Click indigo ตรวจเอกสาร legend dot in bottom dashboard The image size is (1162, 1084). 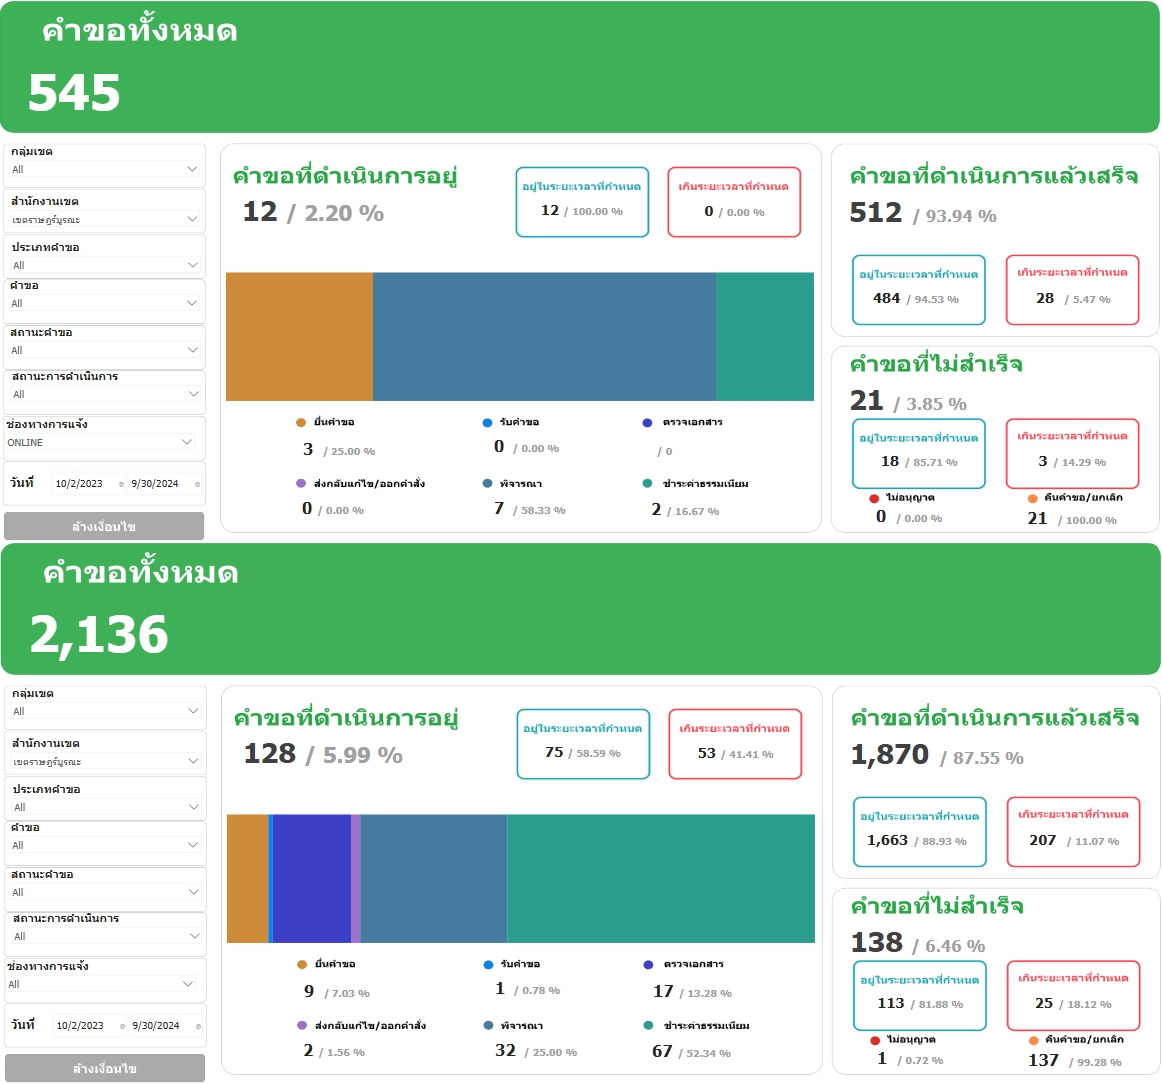[648, 965]
